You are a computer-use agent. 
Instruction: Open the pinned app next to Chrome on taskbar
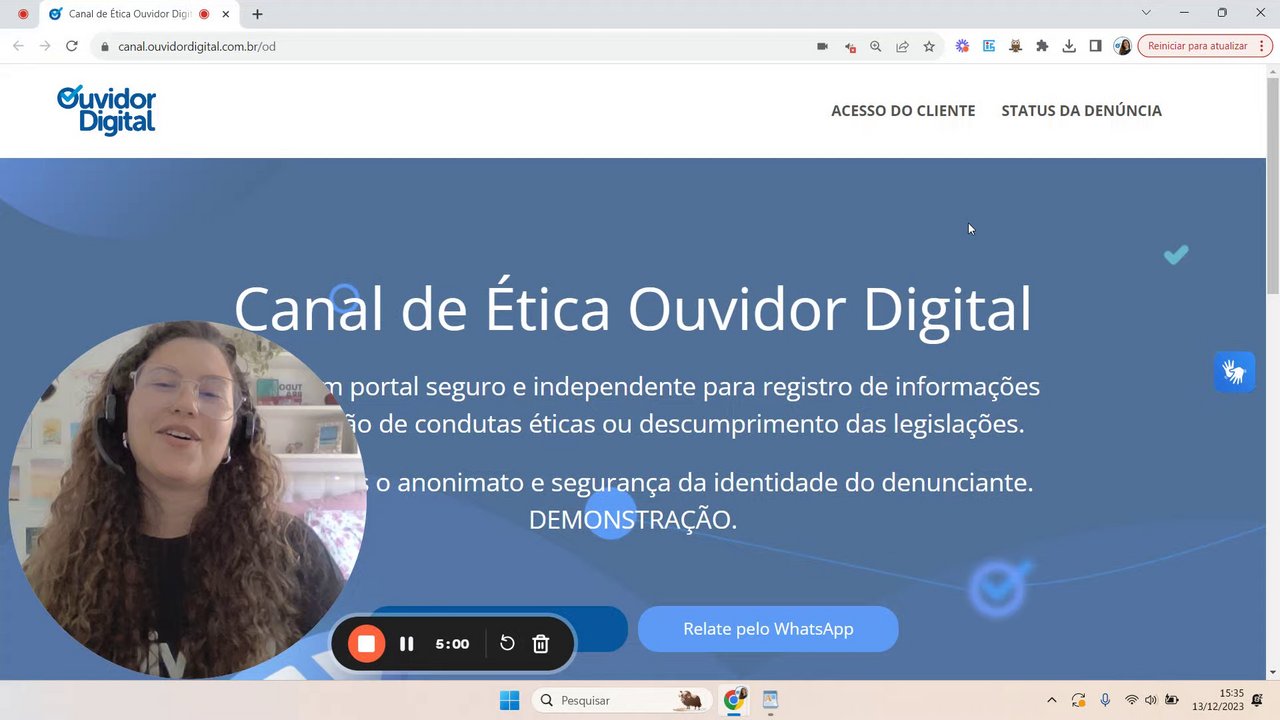coord(770,700)
